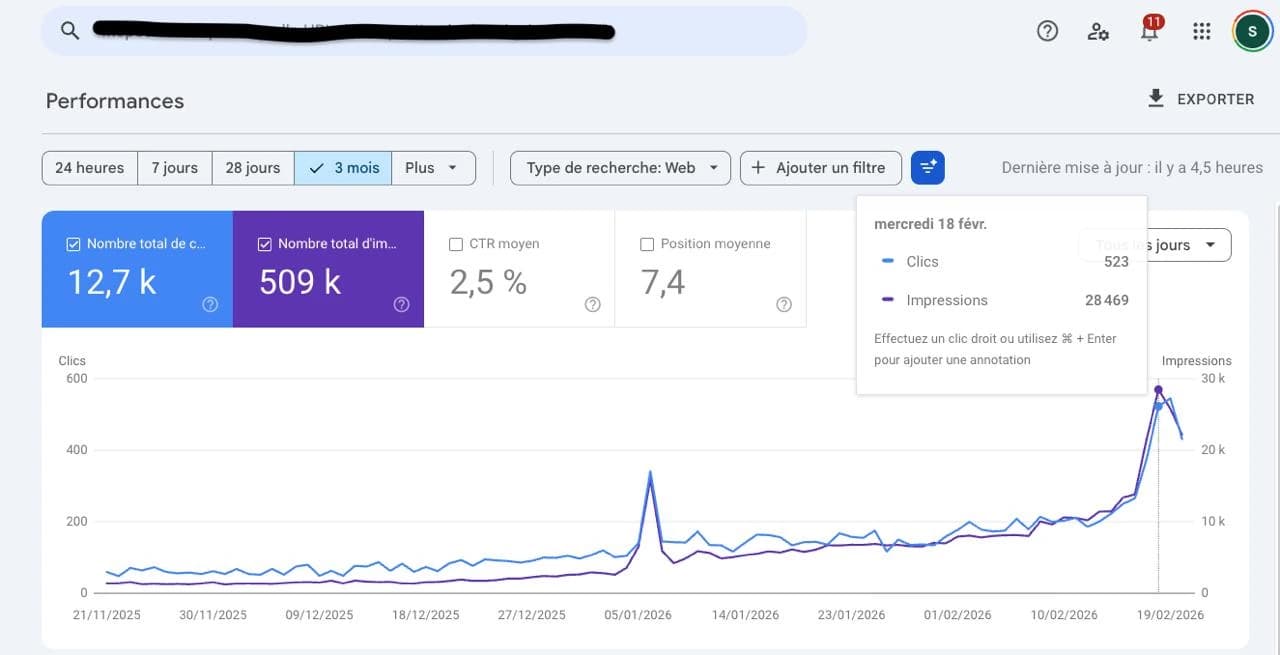The height and width of the screenshot is (655, 1280).
Task: Click the Ajouter un filtre button
Action: click(821, 167)
